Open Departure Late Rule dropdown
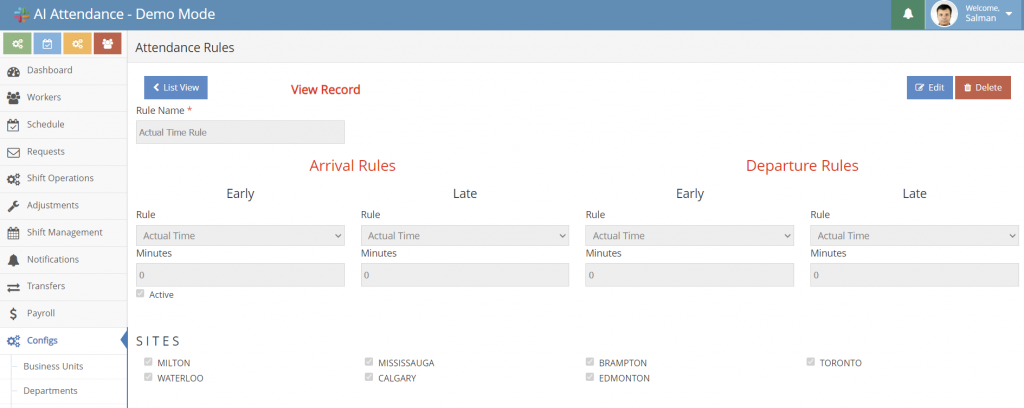Image resolution: width=1024 pixels, height=408 pixels. click(914, 236)
